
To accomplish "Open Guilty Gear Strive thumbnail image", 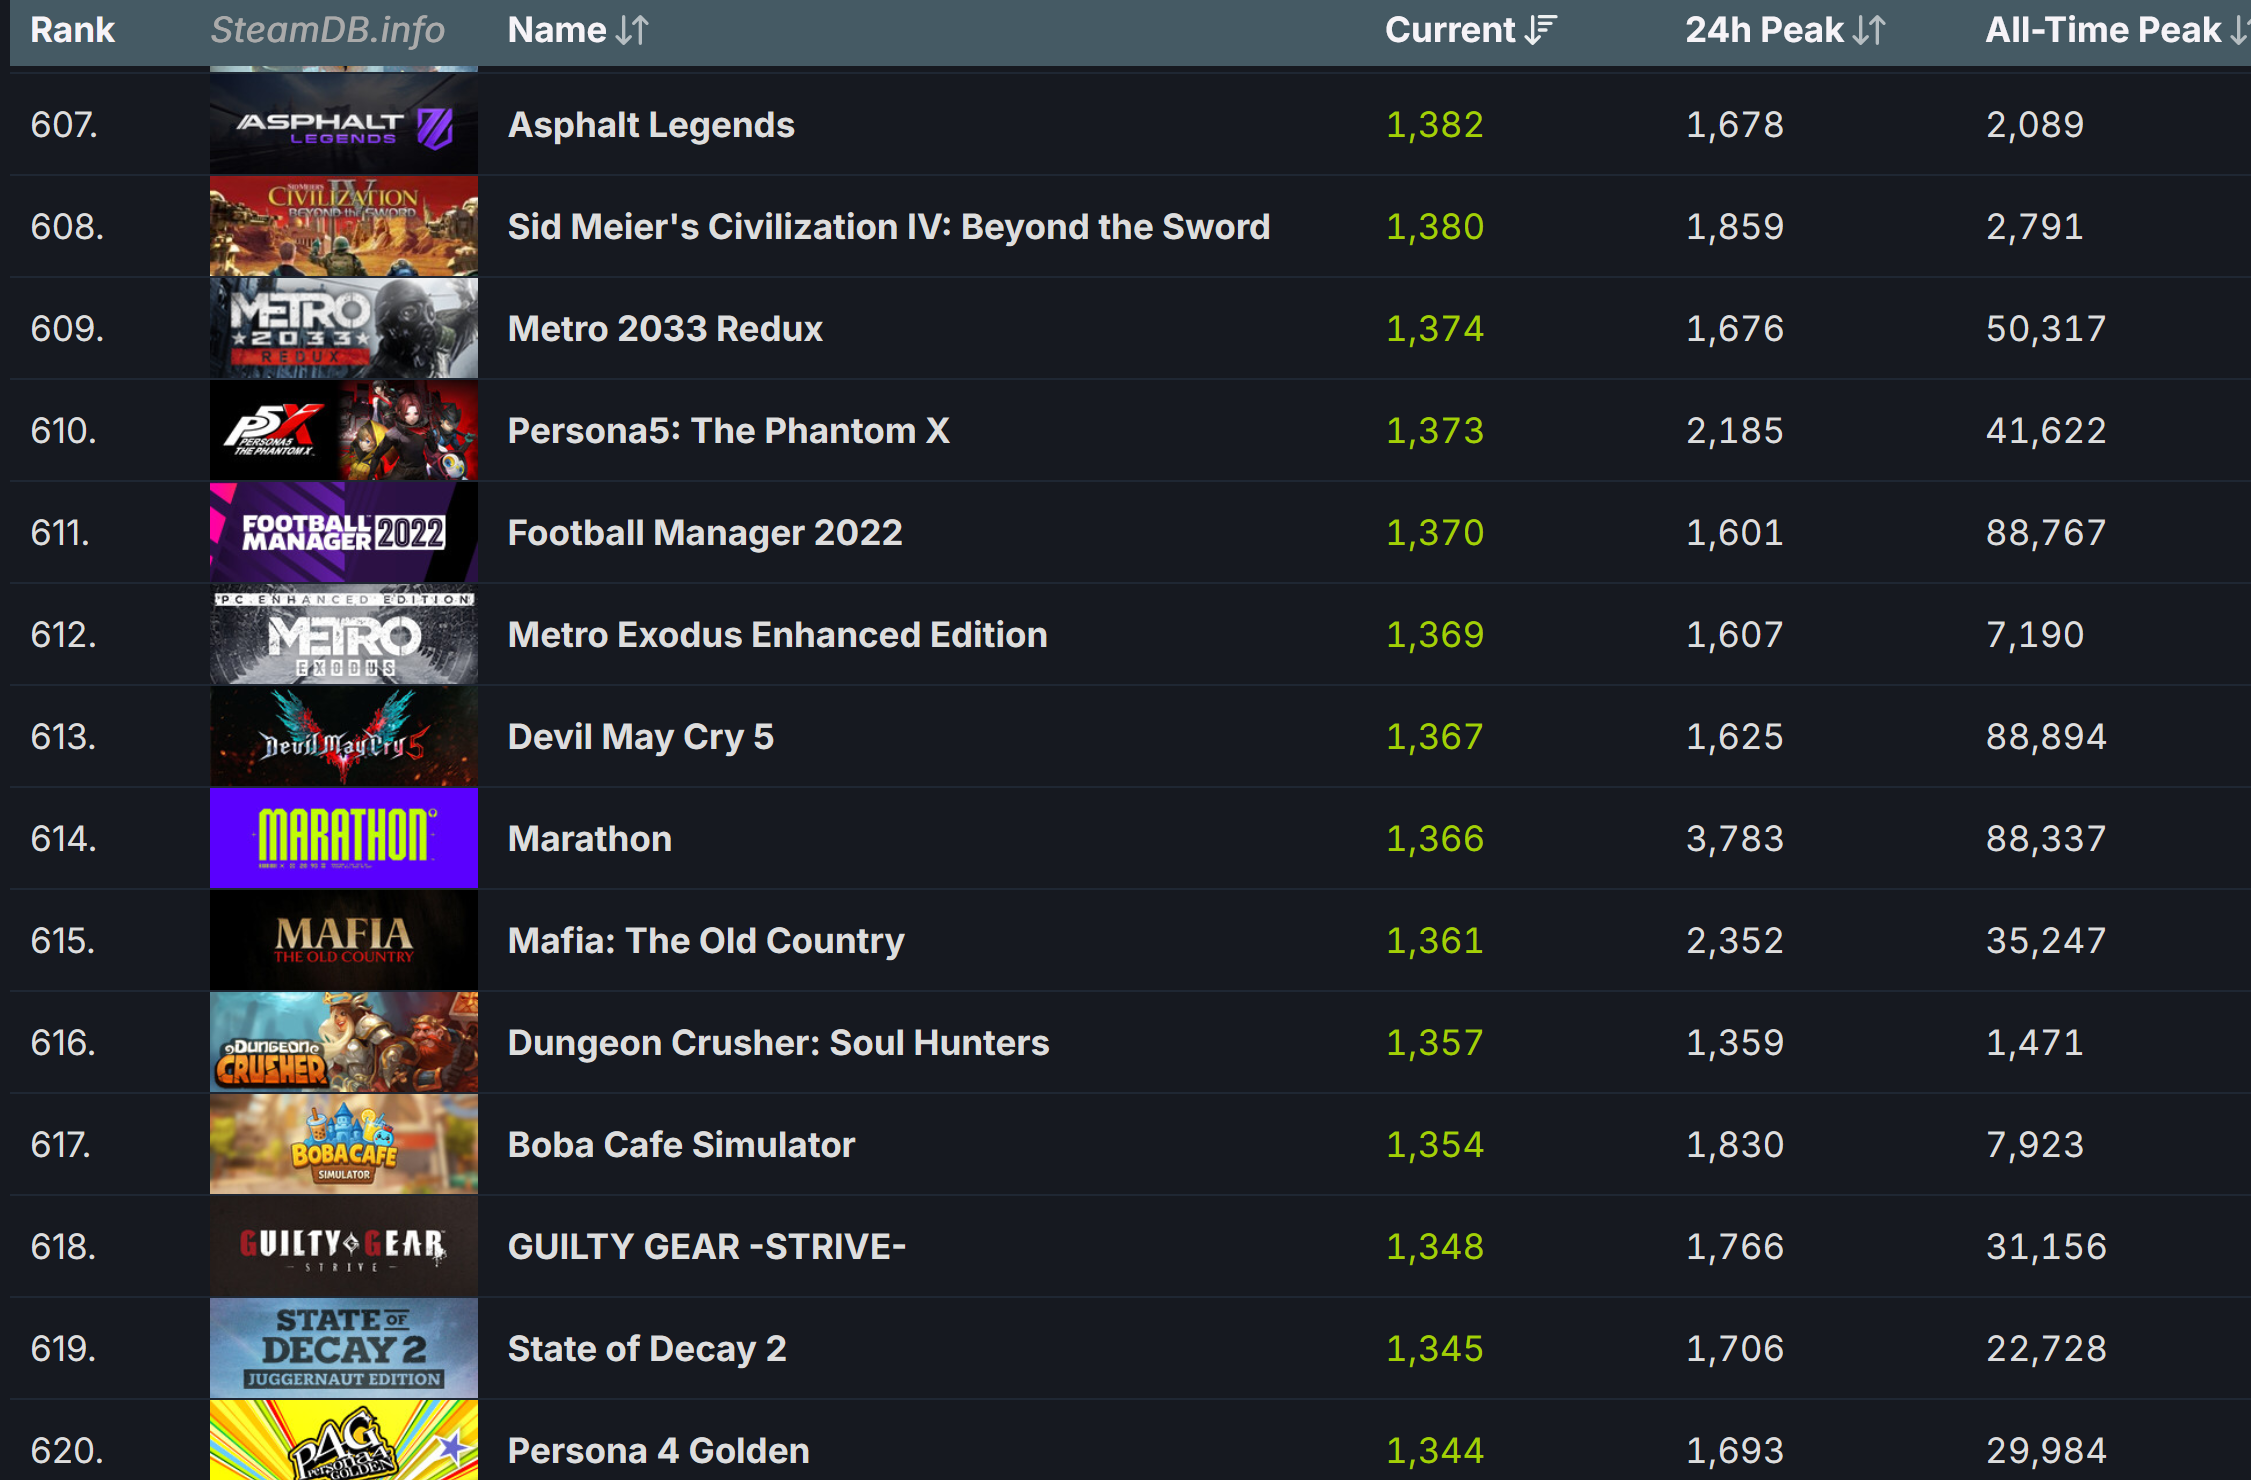I will (x=344, y=1247).
